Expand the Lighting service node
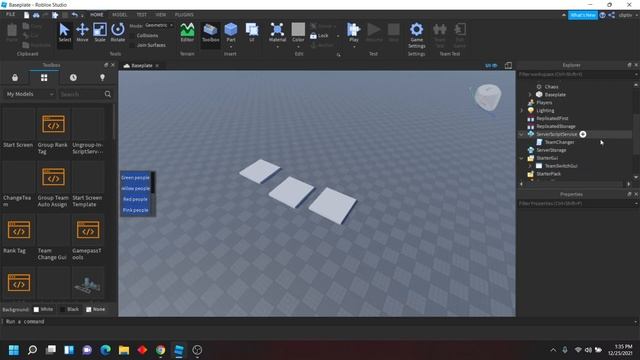 coord(522,111)
